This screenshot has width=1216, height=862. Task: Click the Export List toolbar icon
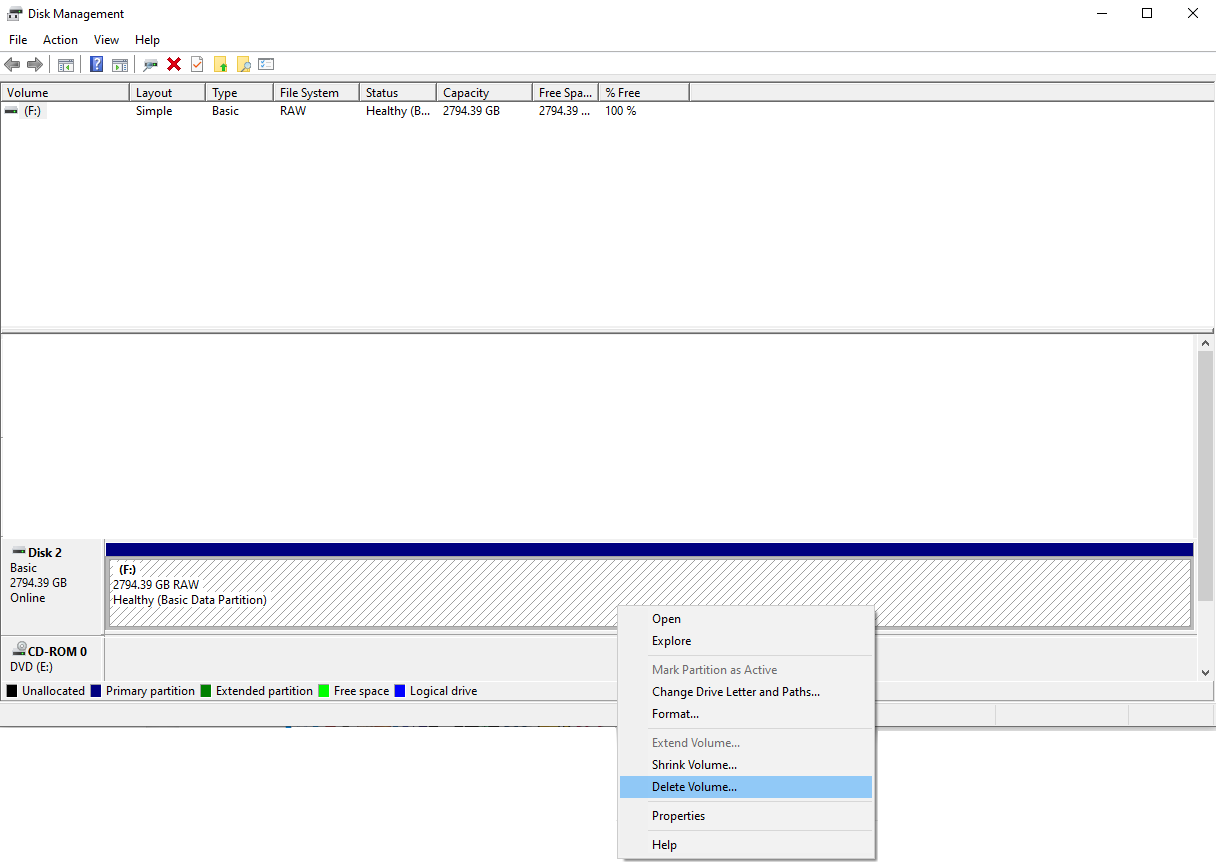point(266,64)
